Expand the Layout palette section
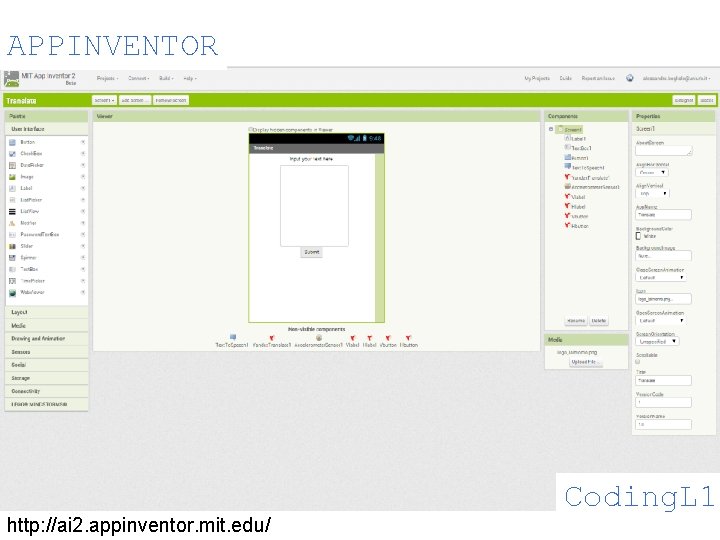This screenshot has height=540, width=720. [46, 312]
